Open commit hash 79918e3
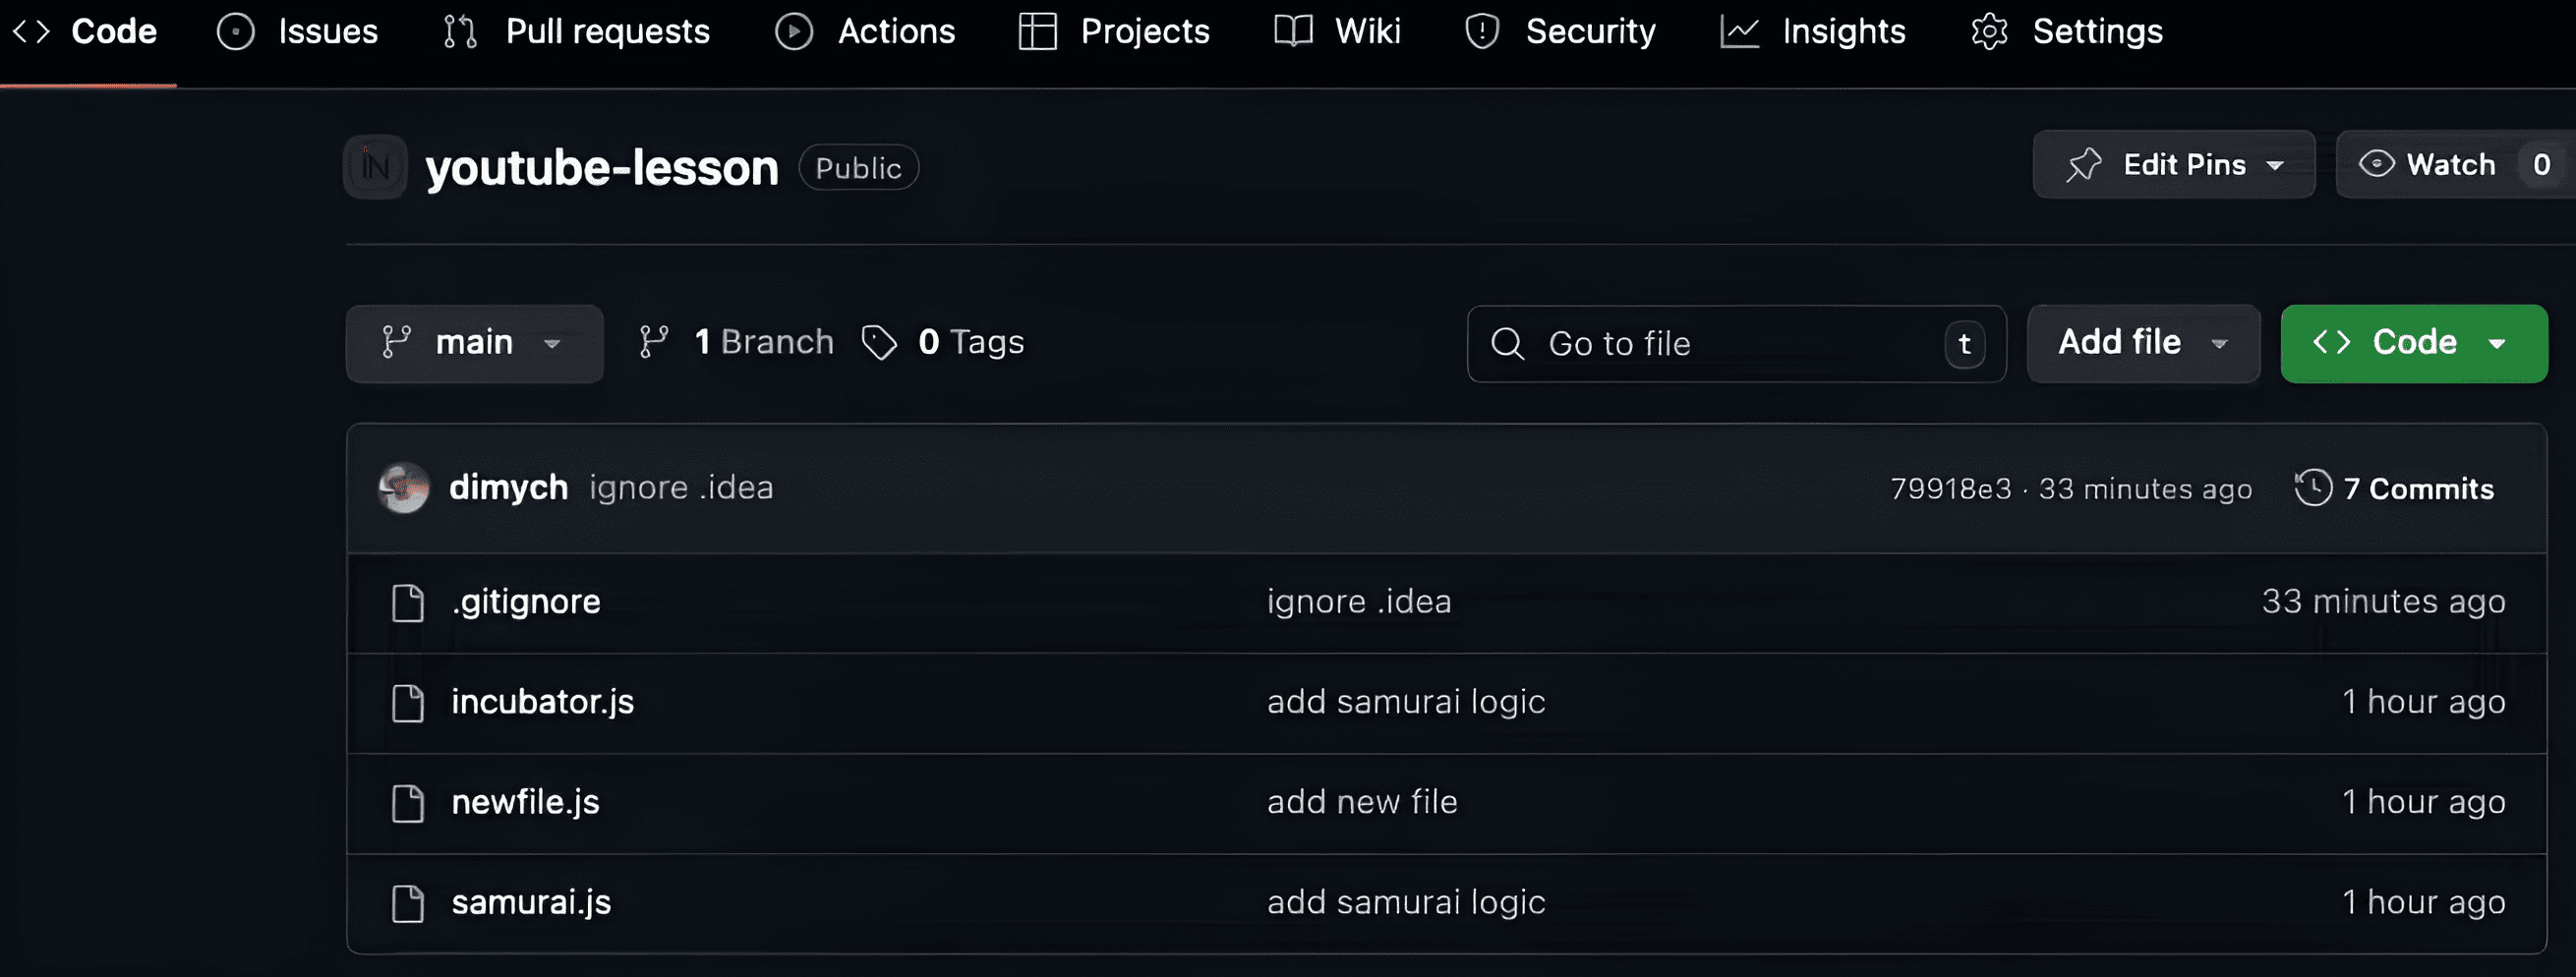This screenshot has height=977, width=2576. tap(1950, 489)
